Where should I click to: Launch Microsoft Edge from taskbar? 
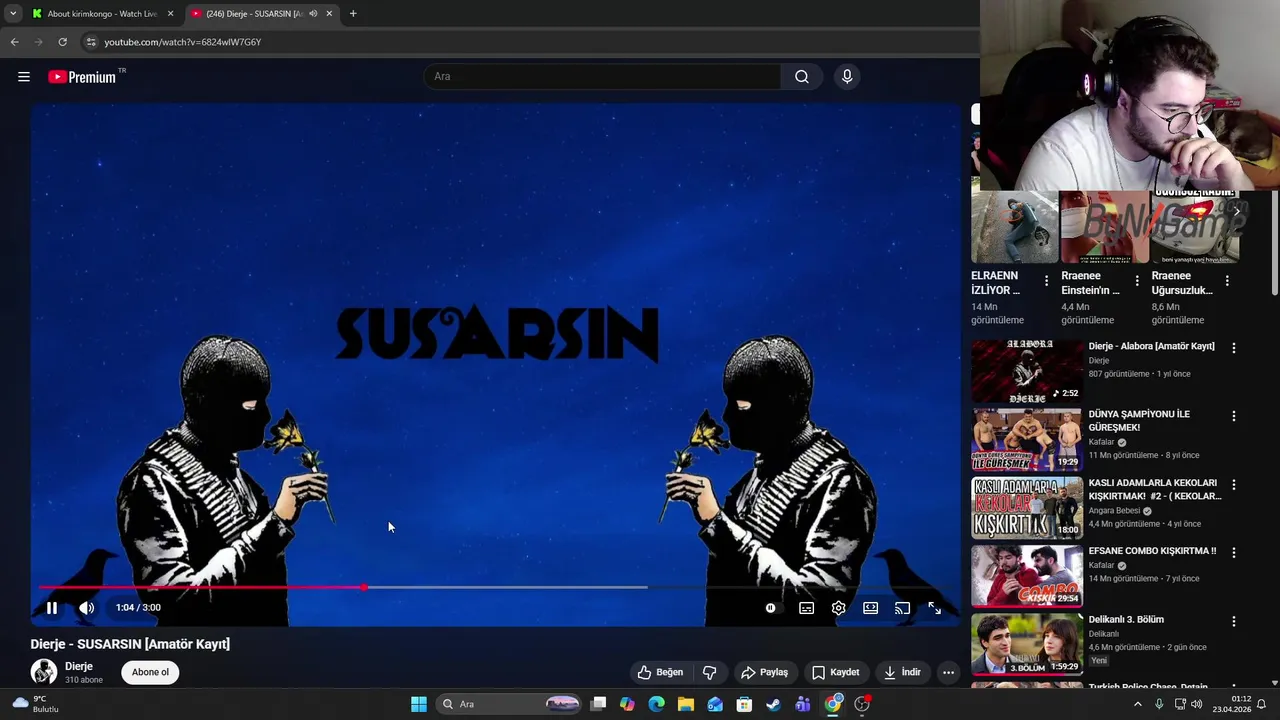point(656,704)
